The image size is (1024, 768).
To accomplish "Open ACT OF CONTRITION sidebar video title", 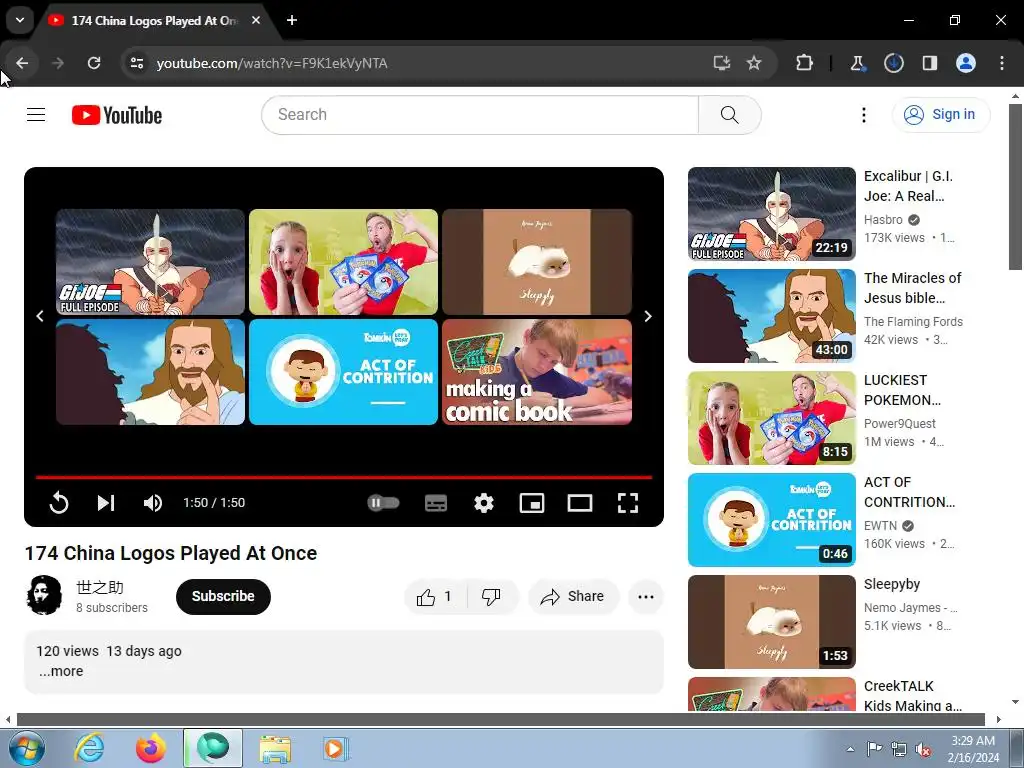I will (909, 492).
